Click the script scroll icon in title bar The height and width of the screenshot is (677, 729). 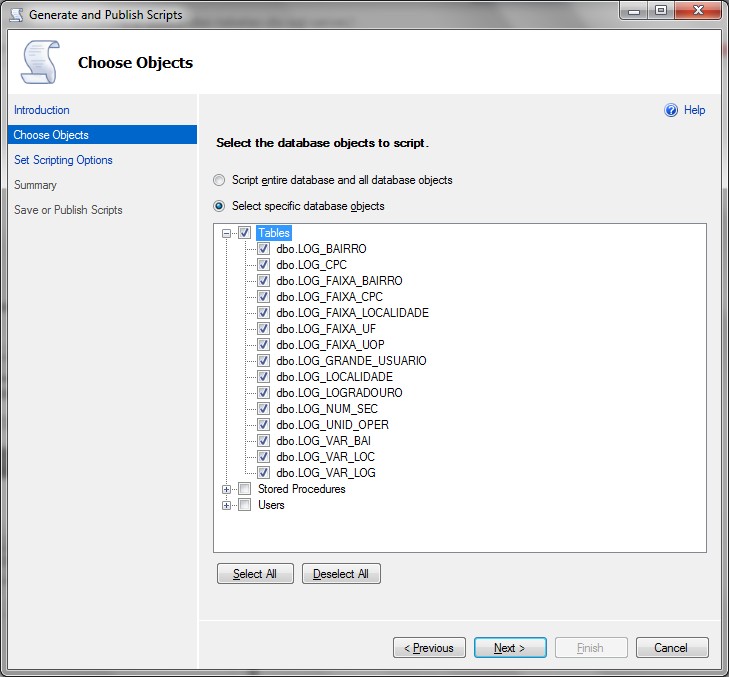(17, 14)
